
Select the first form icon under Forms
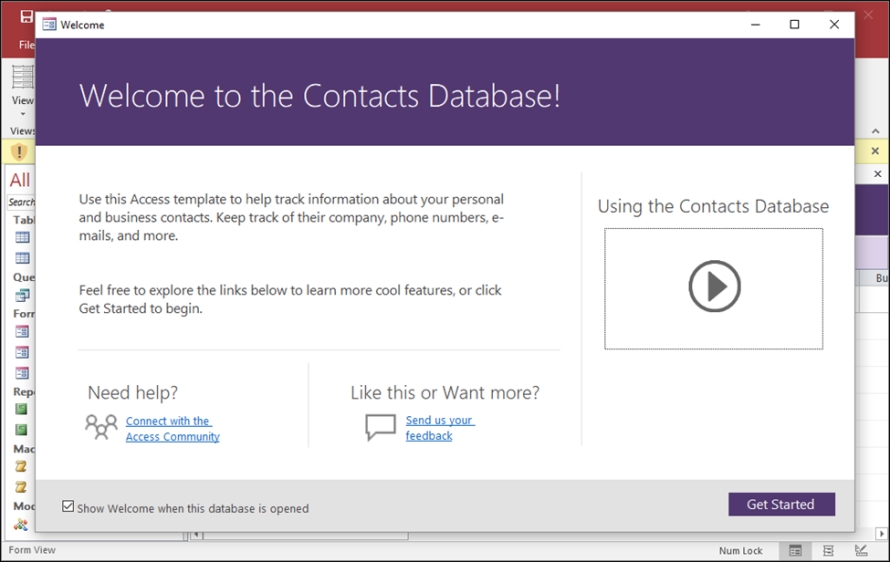pyautogui.click(x=22, y=332)
